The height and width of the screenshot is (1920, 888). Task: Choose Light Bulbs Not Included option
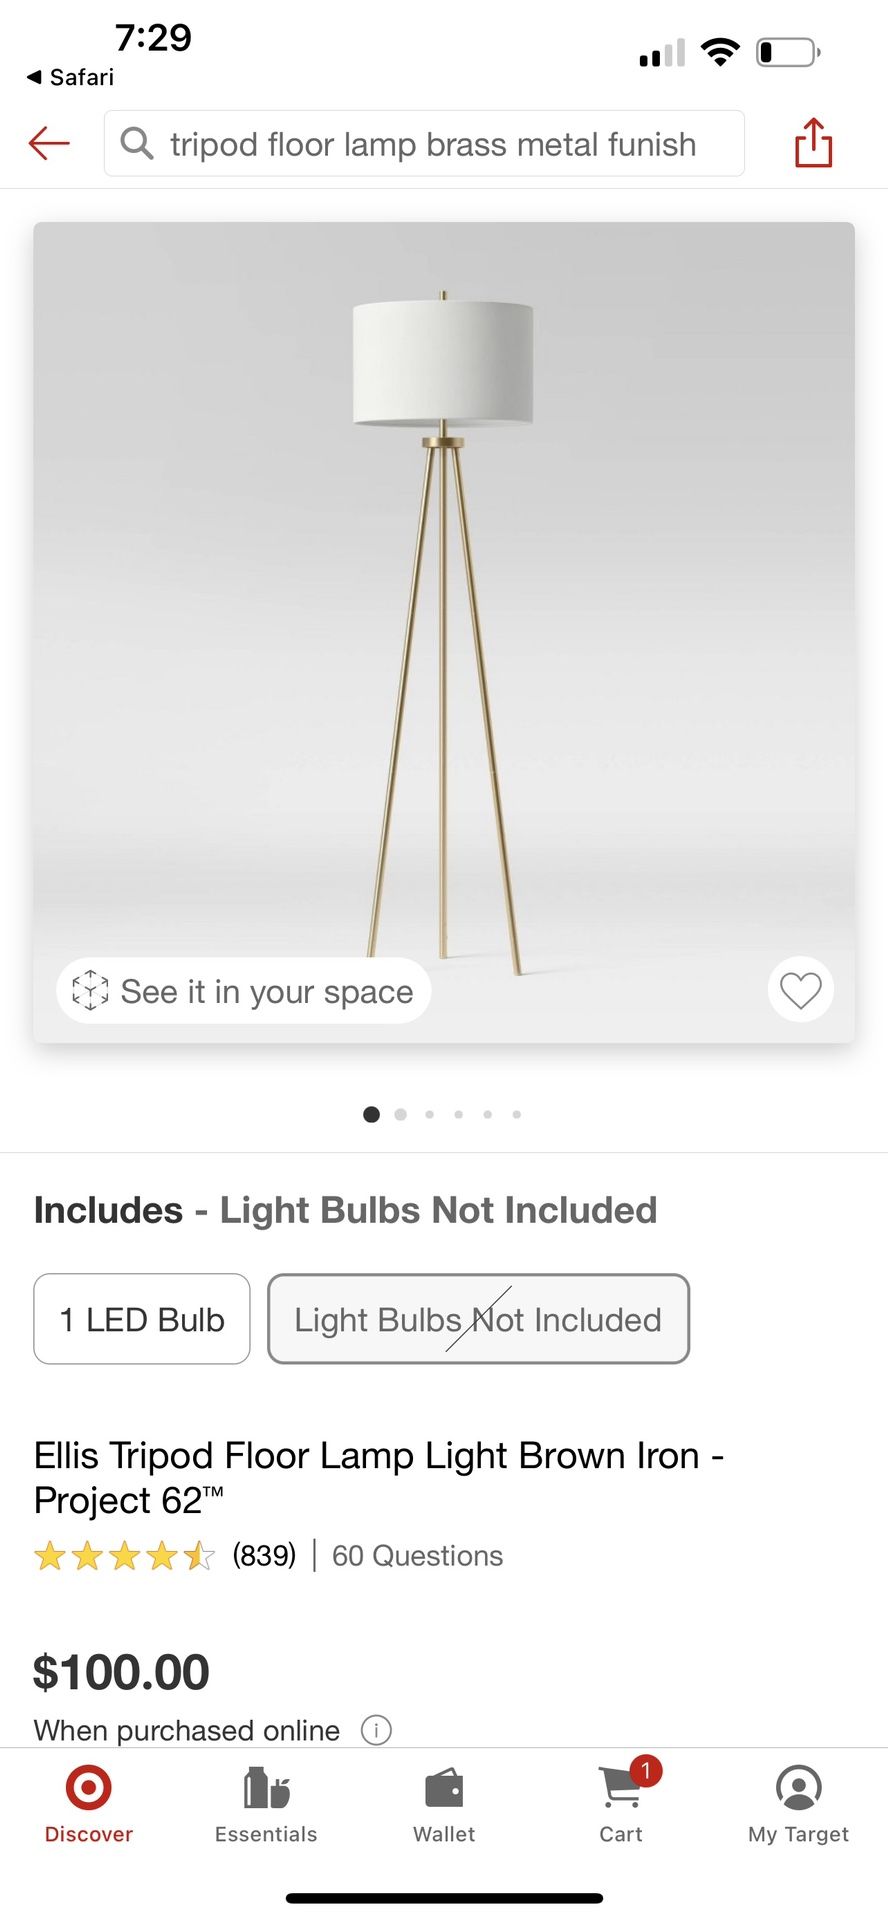pyautogui.click(x=478, y=1319)
